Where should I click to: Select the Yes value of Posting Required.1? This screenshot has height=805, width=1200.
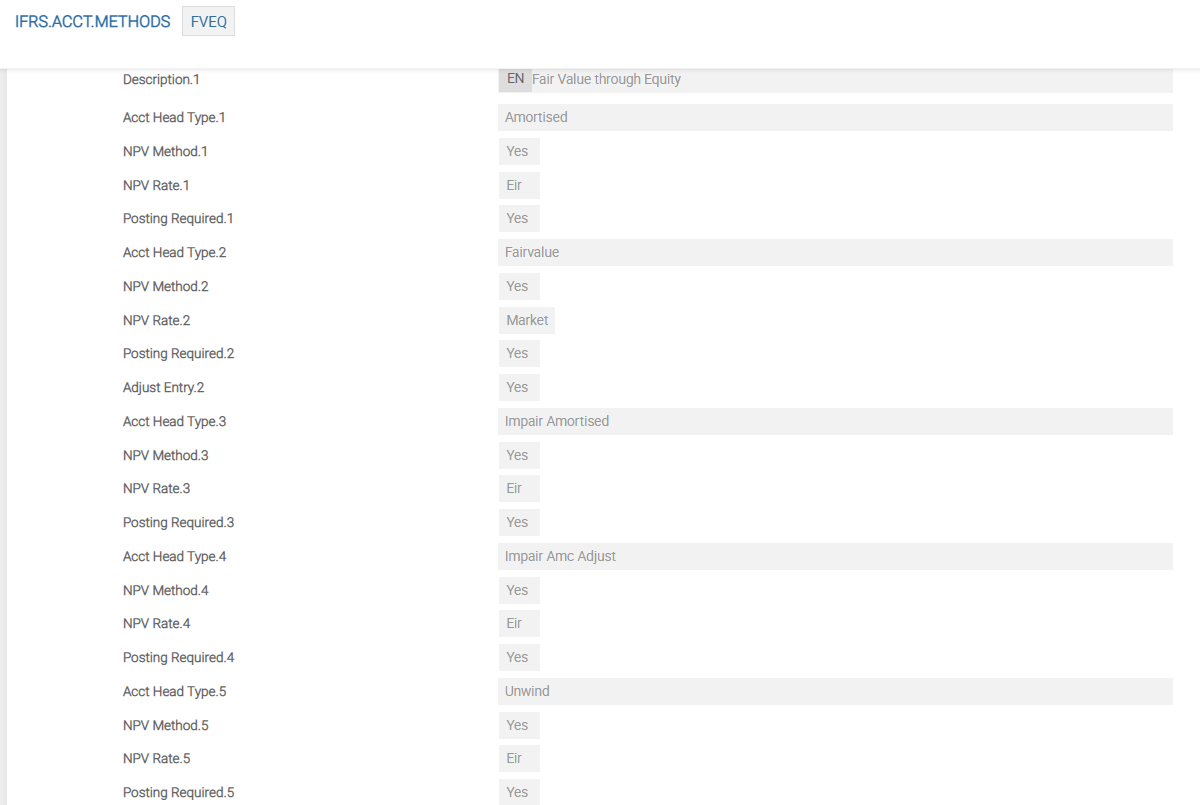point(518,218)
